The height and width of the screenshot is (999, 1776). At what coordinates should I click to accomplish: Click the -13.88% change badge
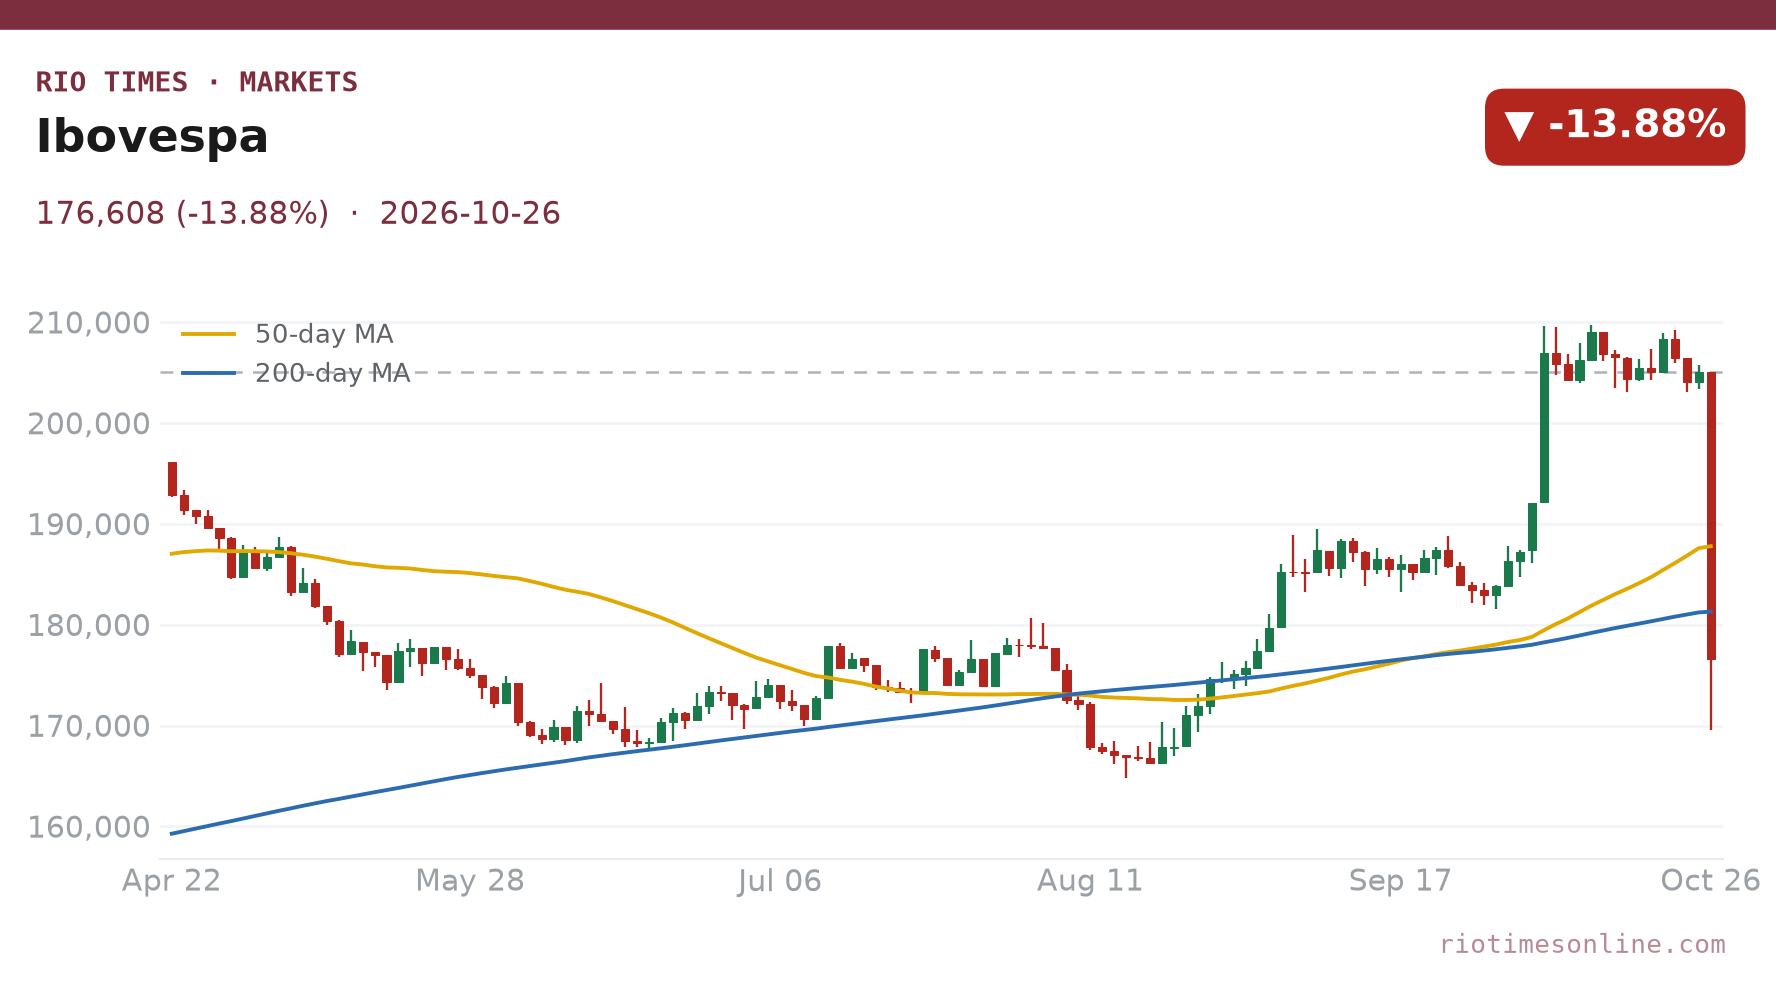click(x=1614, y=127)
